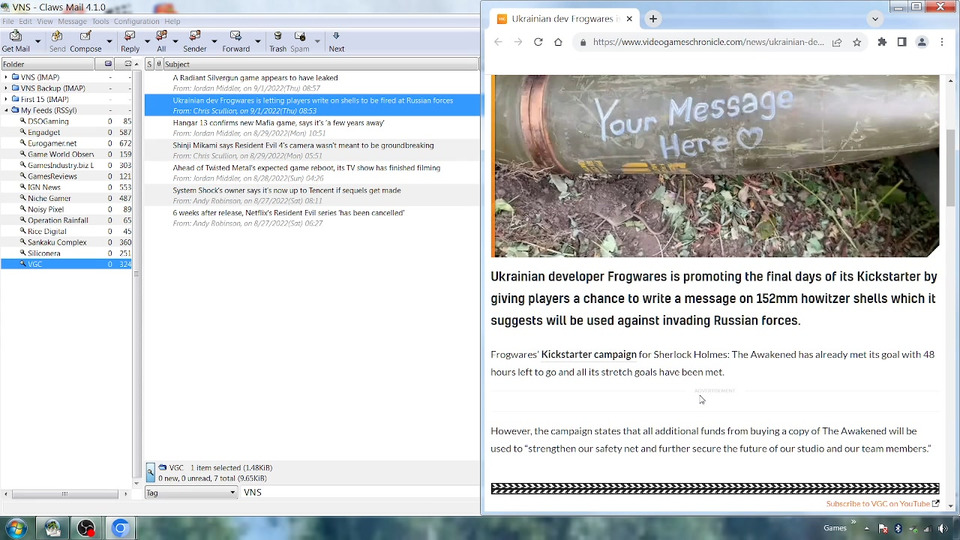Click browser Home icon
960x540 pixels.
[x=558, y=42]
